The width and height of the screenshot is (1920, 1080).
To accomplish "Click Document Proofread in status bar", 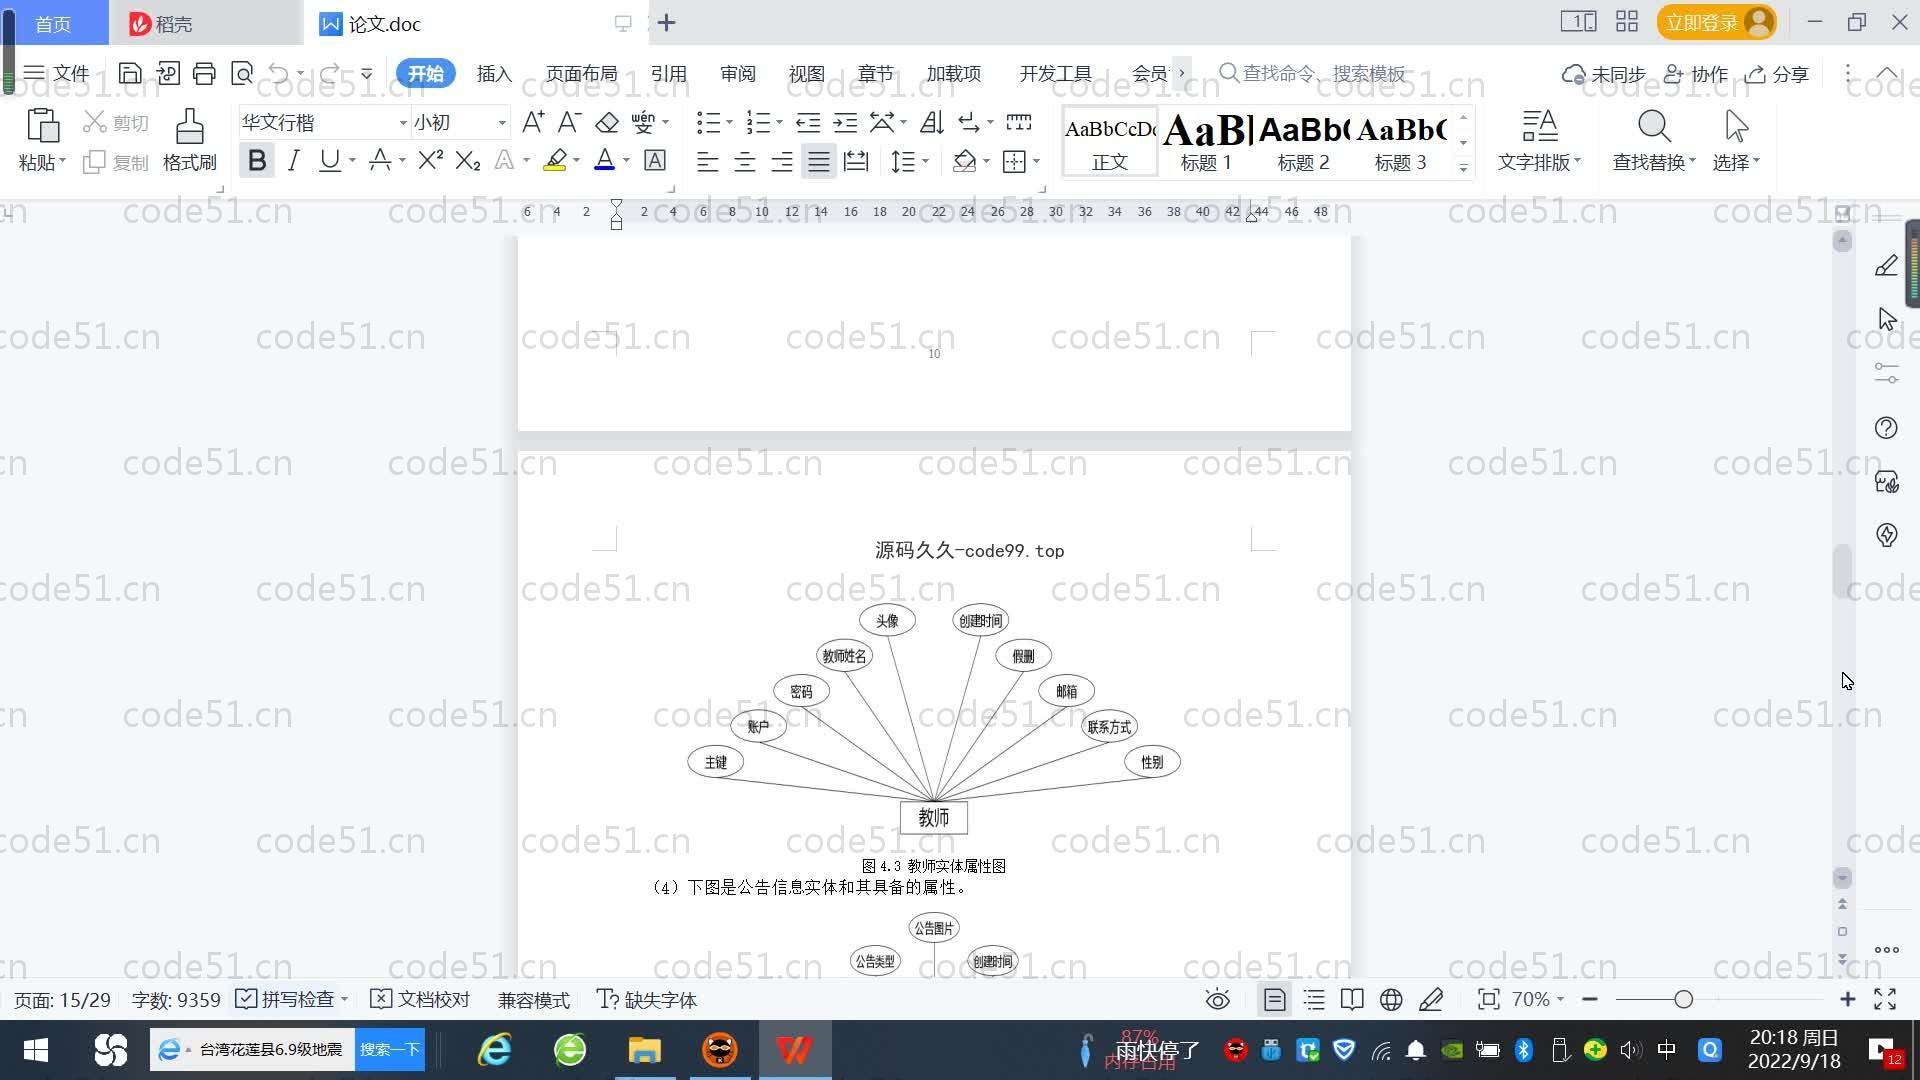I will (420, 999).
